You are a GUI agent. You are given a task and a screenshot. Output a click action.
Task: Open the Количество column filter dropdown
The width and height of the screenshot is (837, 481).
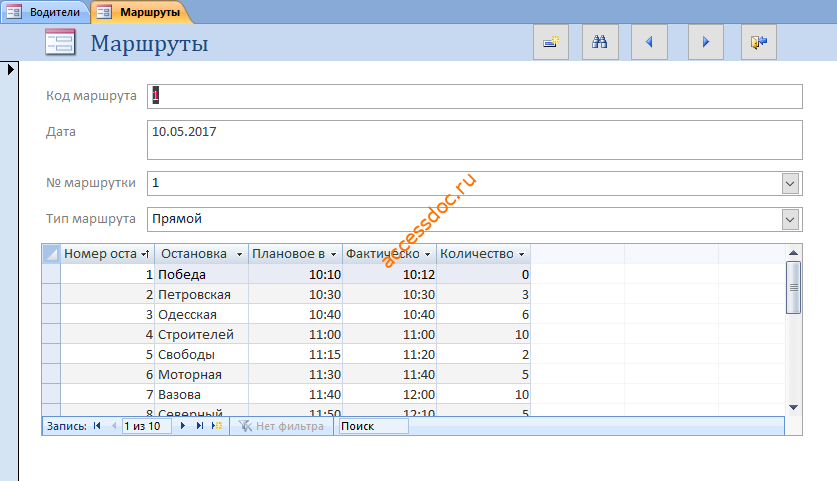click(x=521, y=254)
